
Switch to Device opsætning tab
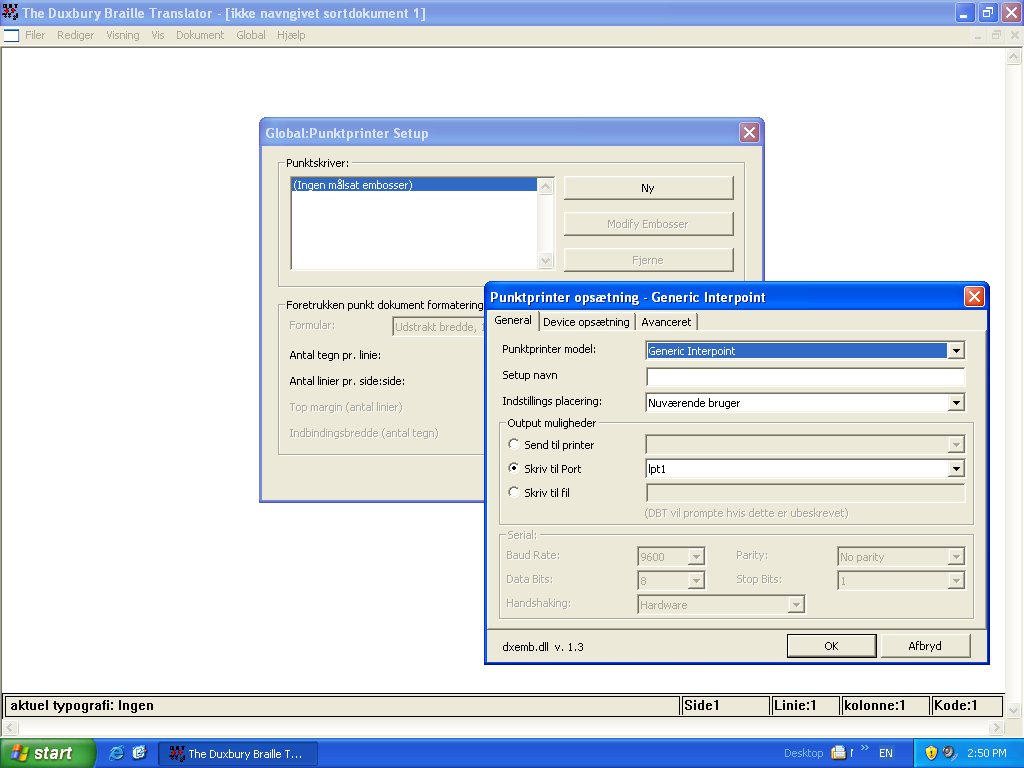click(586, 322)
